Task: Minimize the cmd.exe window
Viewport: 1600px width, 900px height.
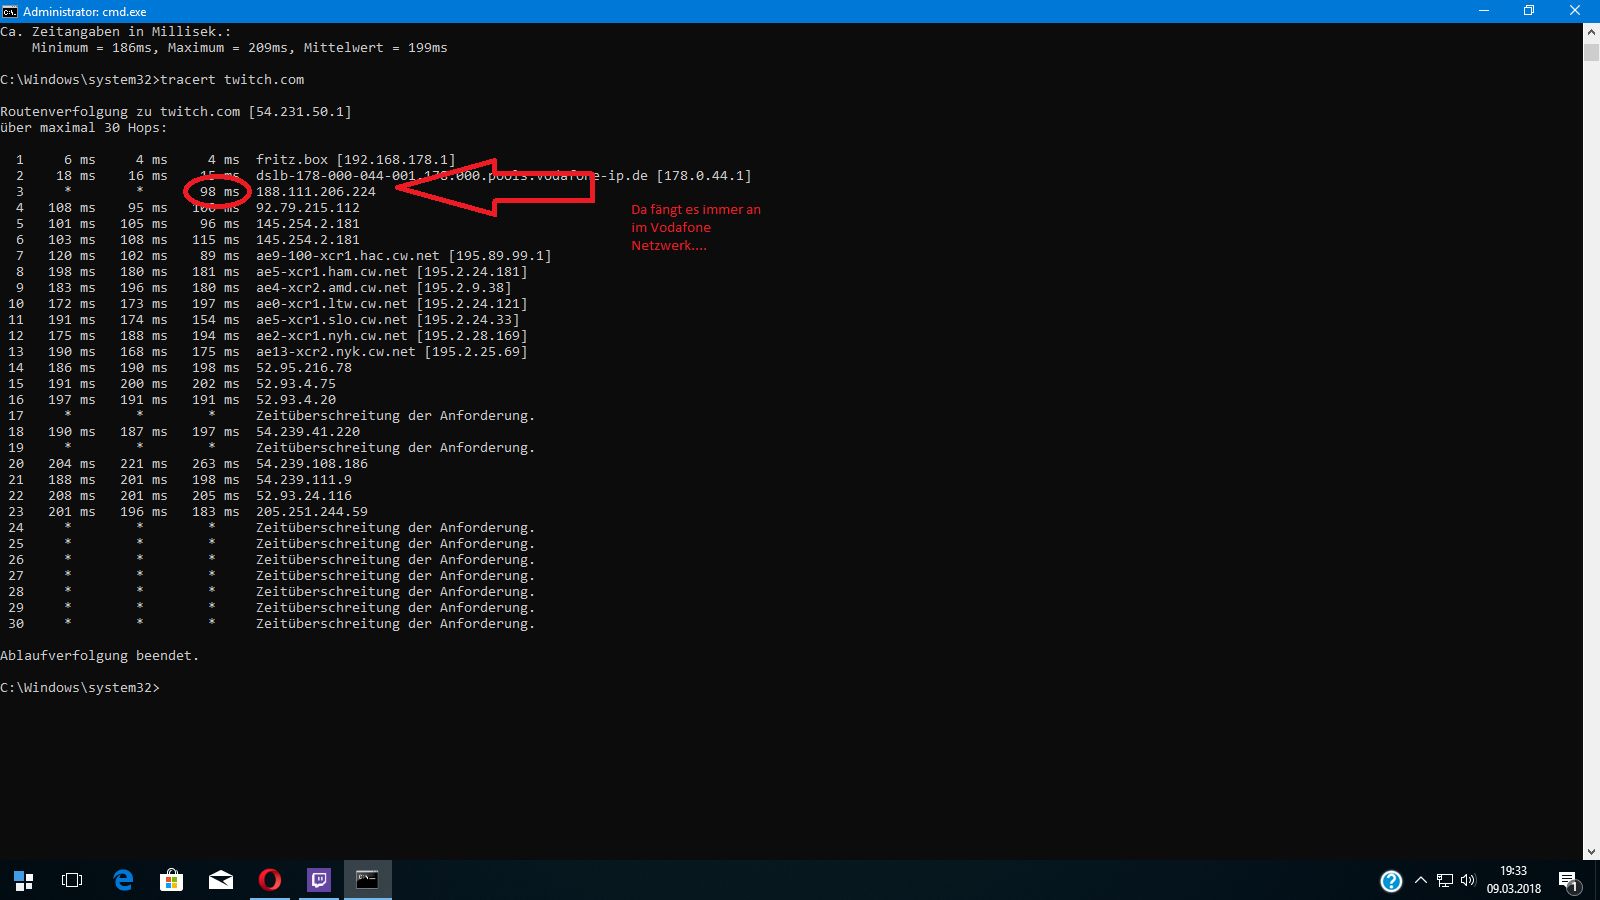Action: pyautogui.click(x=1484, y=11)
